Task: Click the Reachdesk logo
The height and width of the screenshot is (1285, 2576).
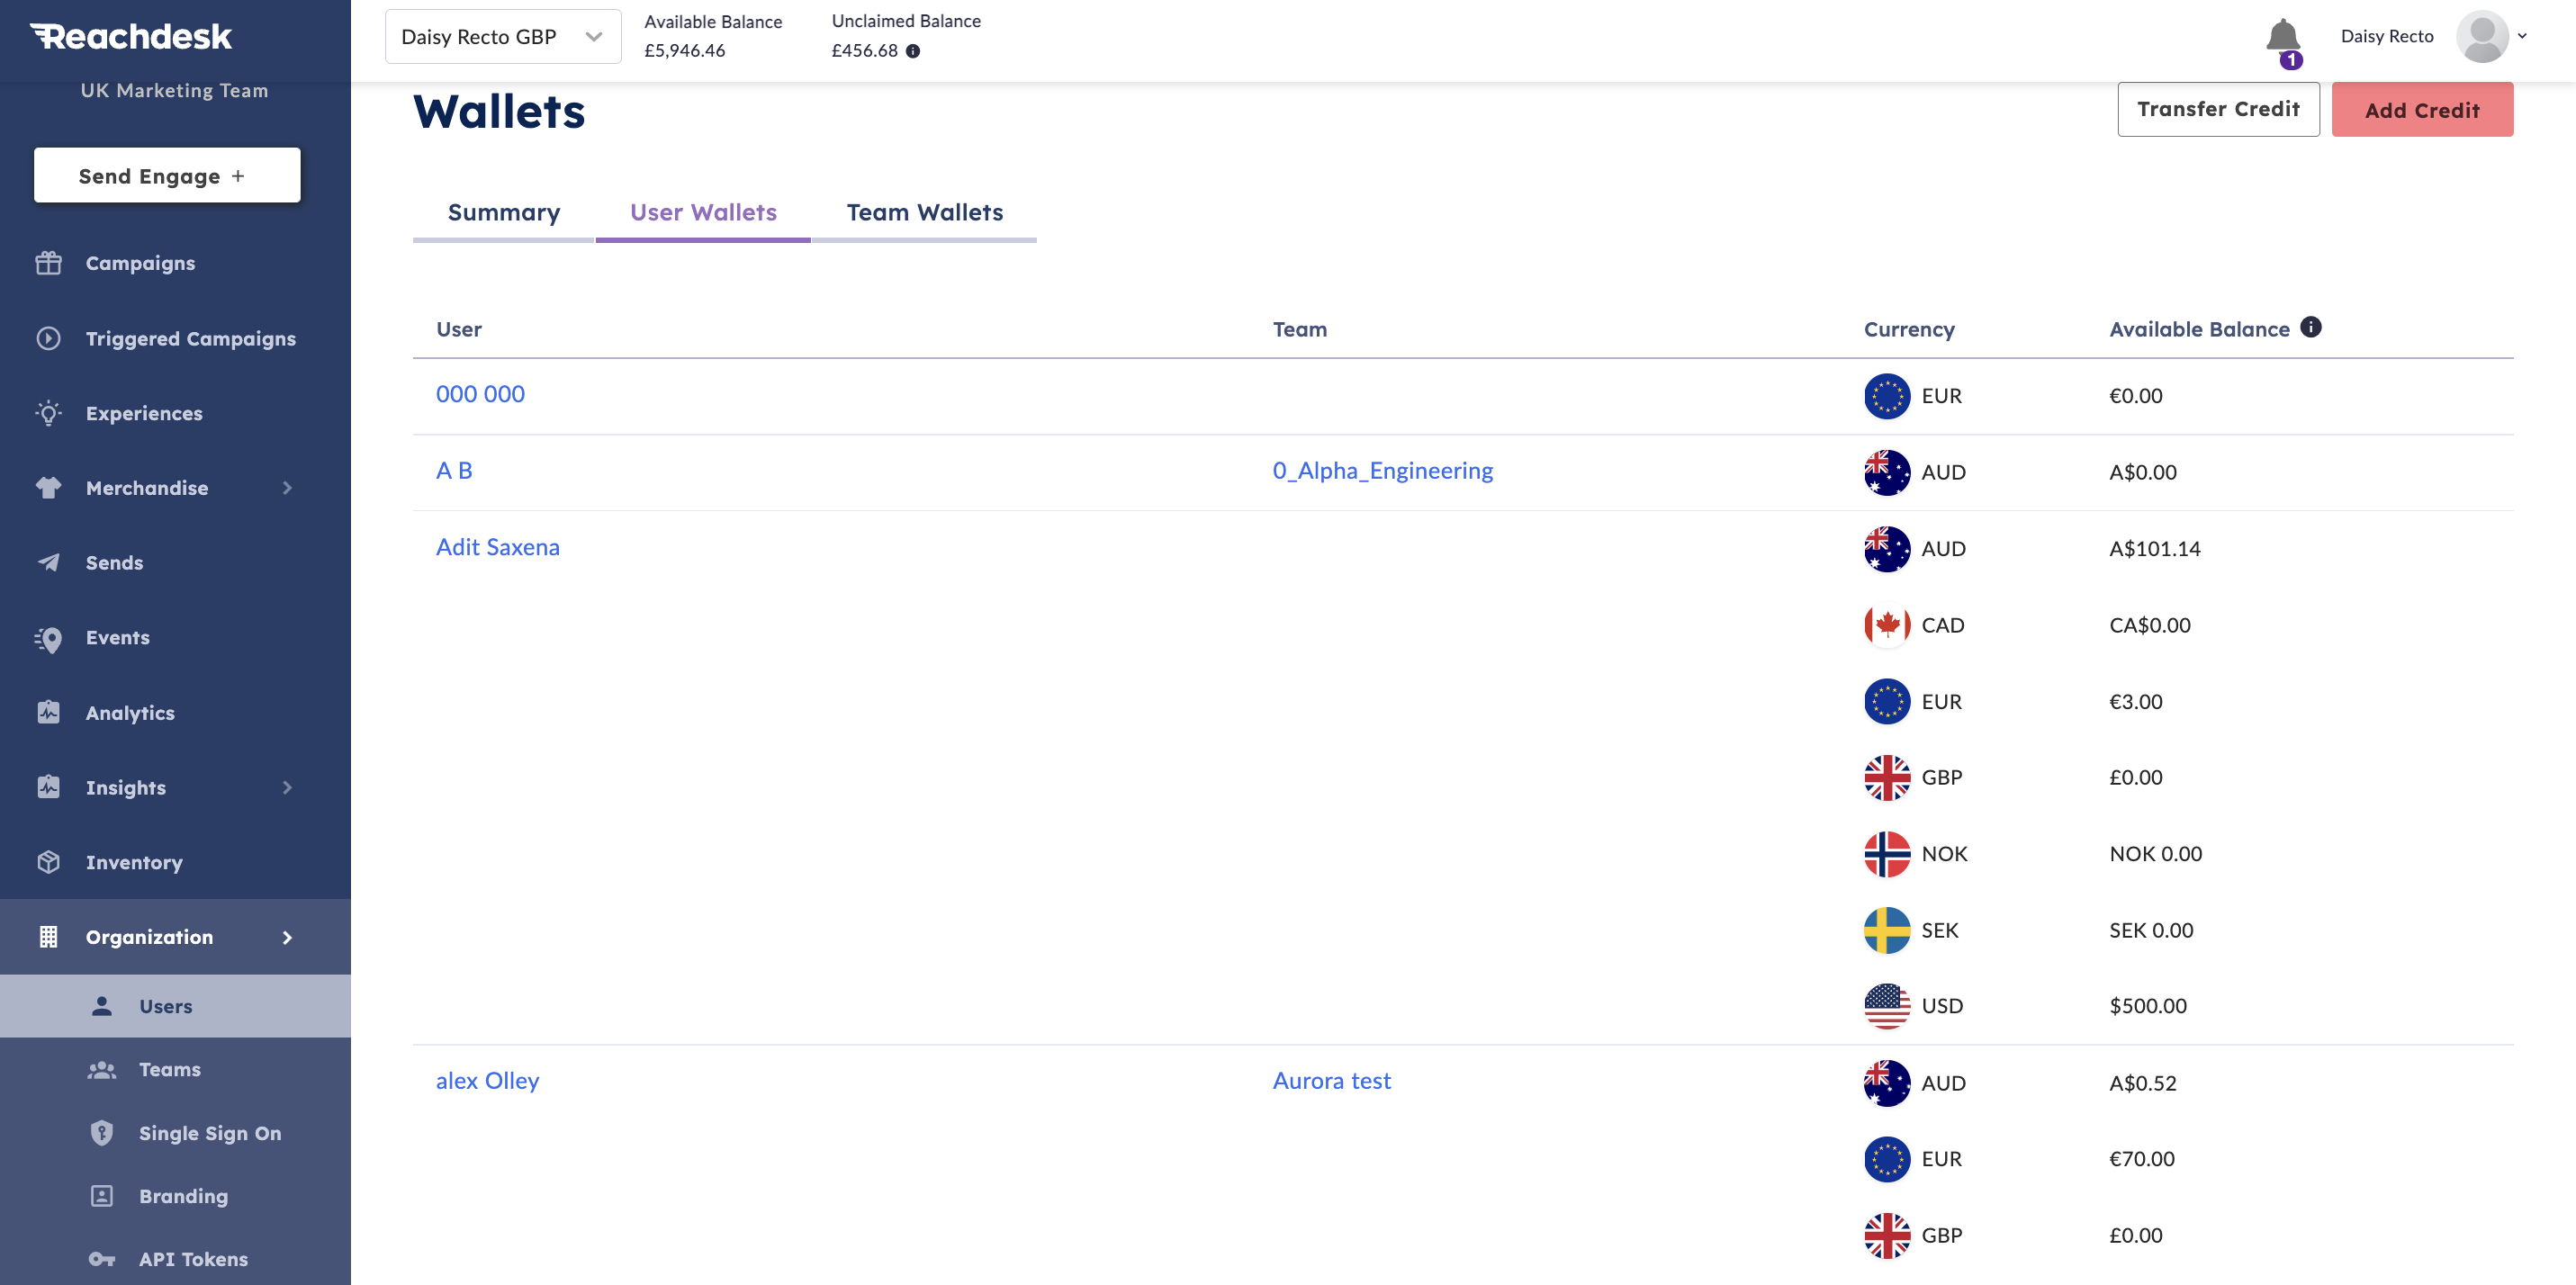Action: click(131, 37)
